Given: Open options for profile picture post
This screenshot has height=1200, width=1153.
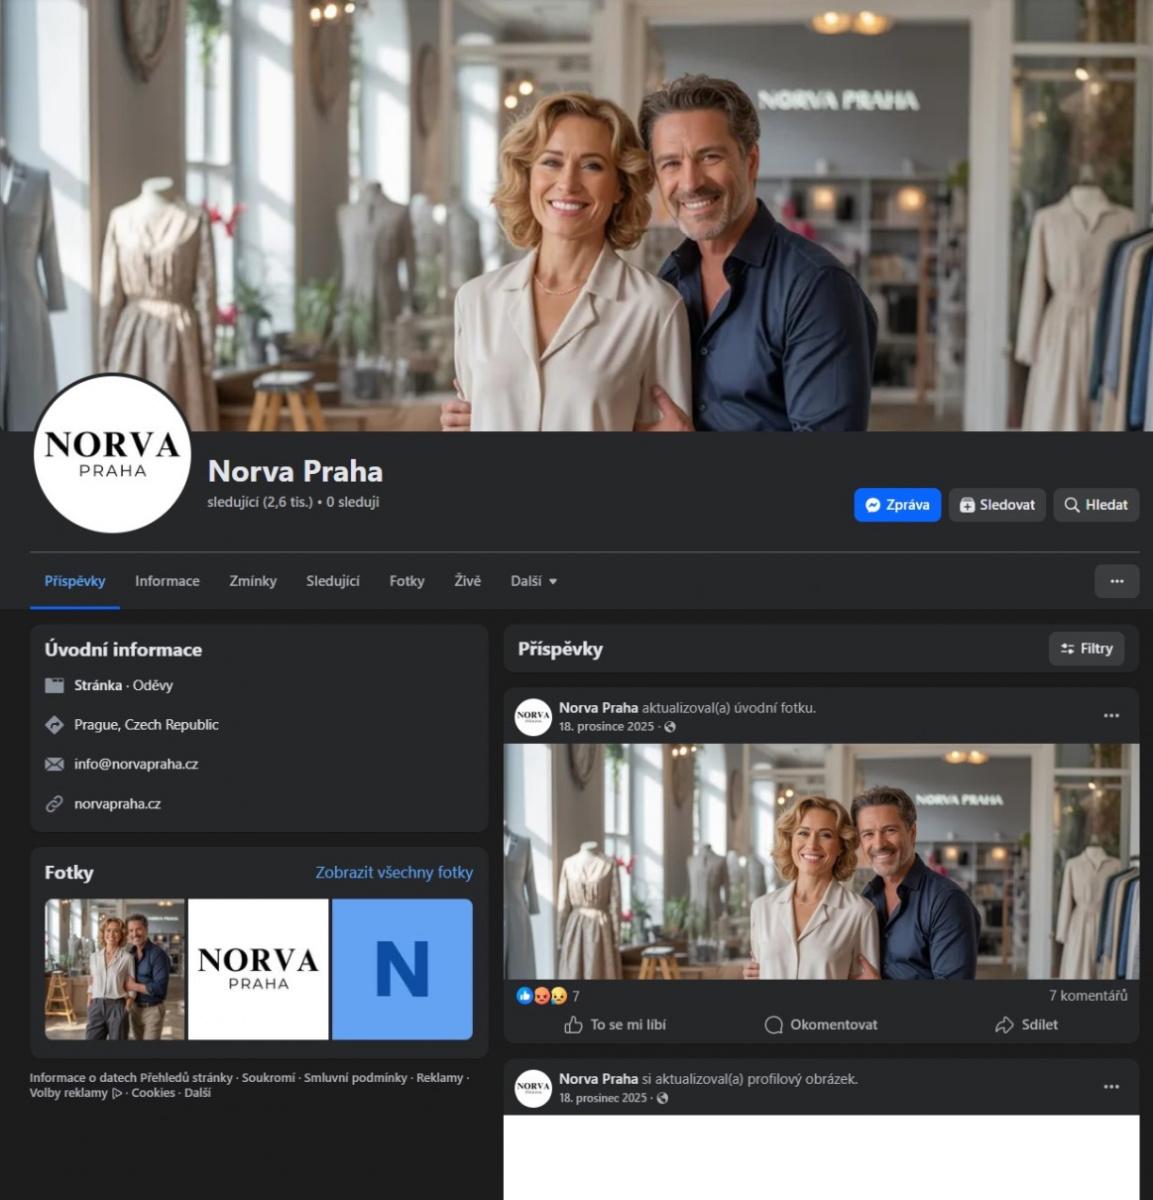Looking at the screenshot, I should point(1111,1087).
